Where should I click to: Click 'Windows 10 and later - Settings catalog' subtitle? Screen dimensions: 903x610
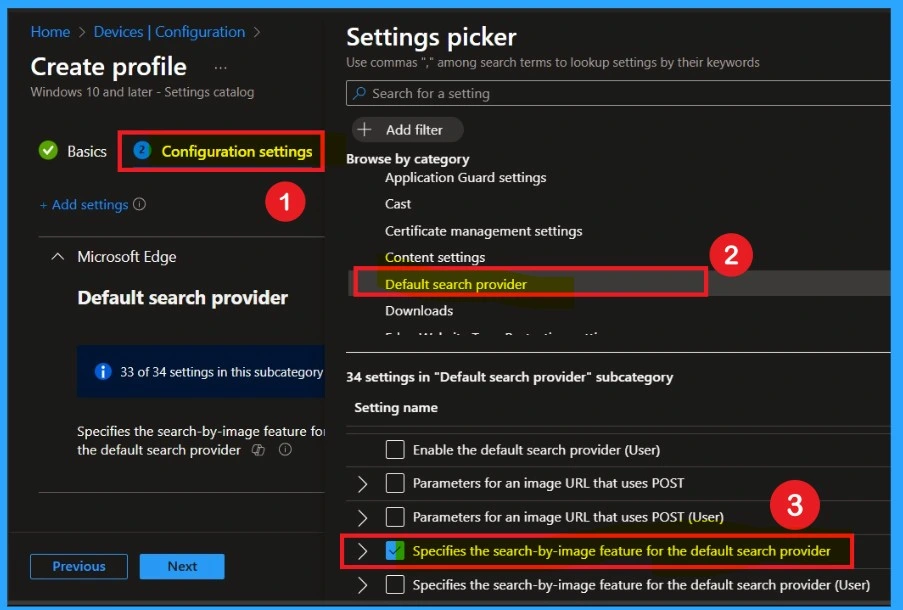(x=142, y=92)
